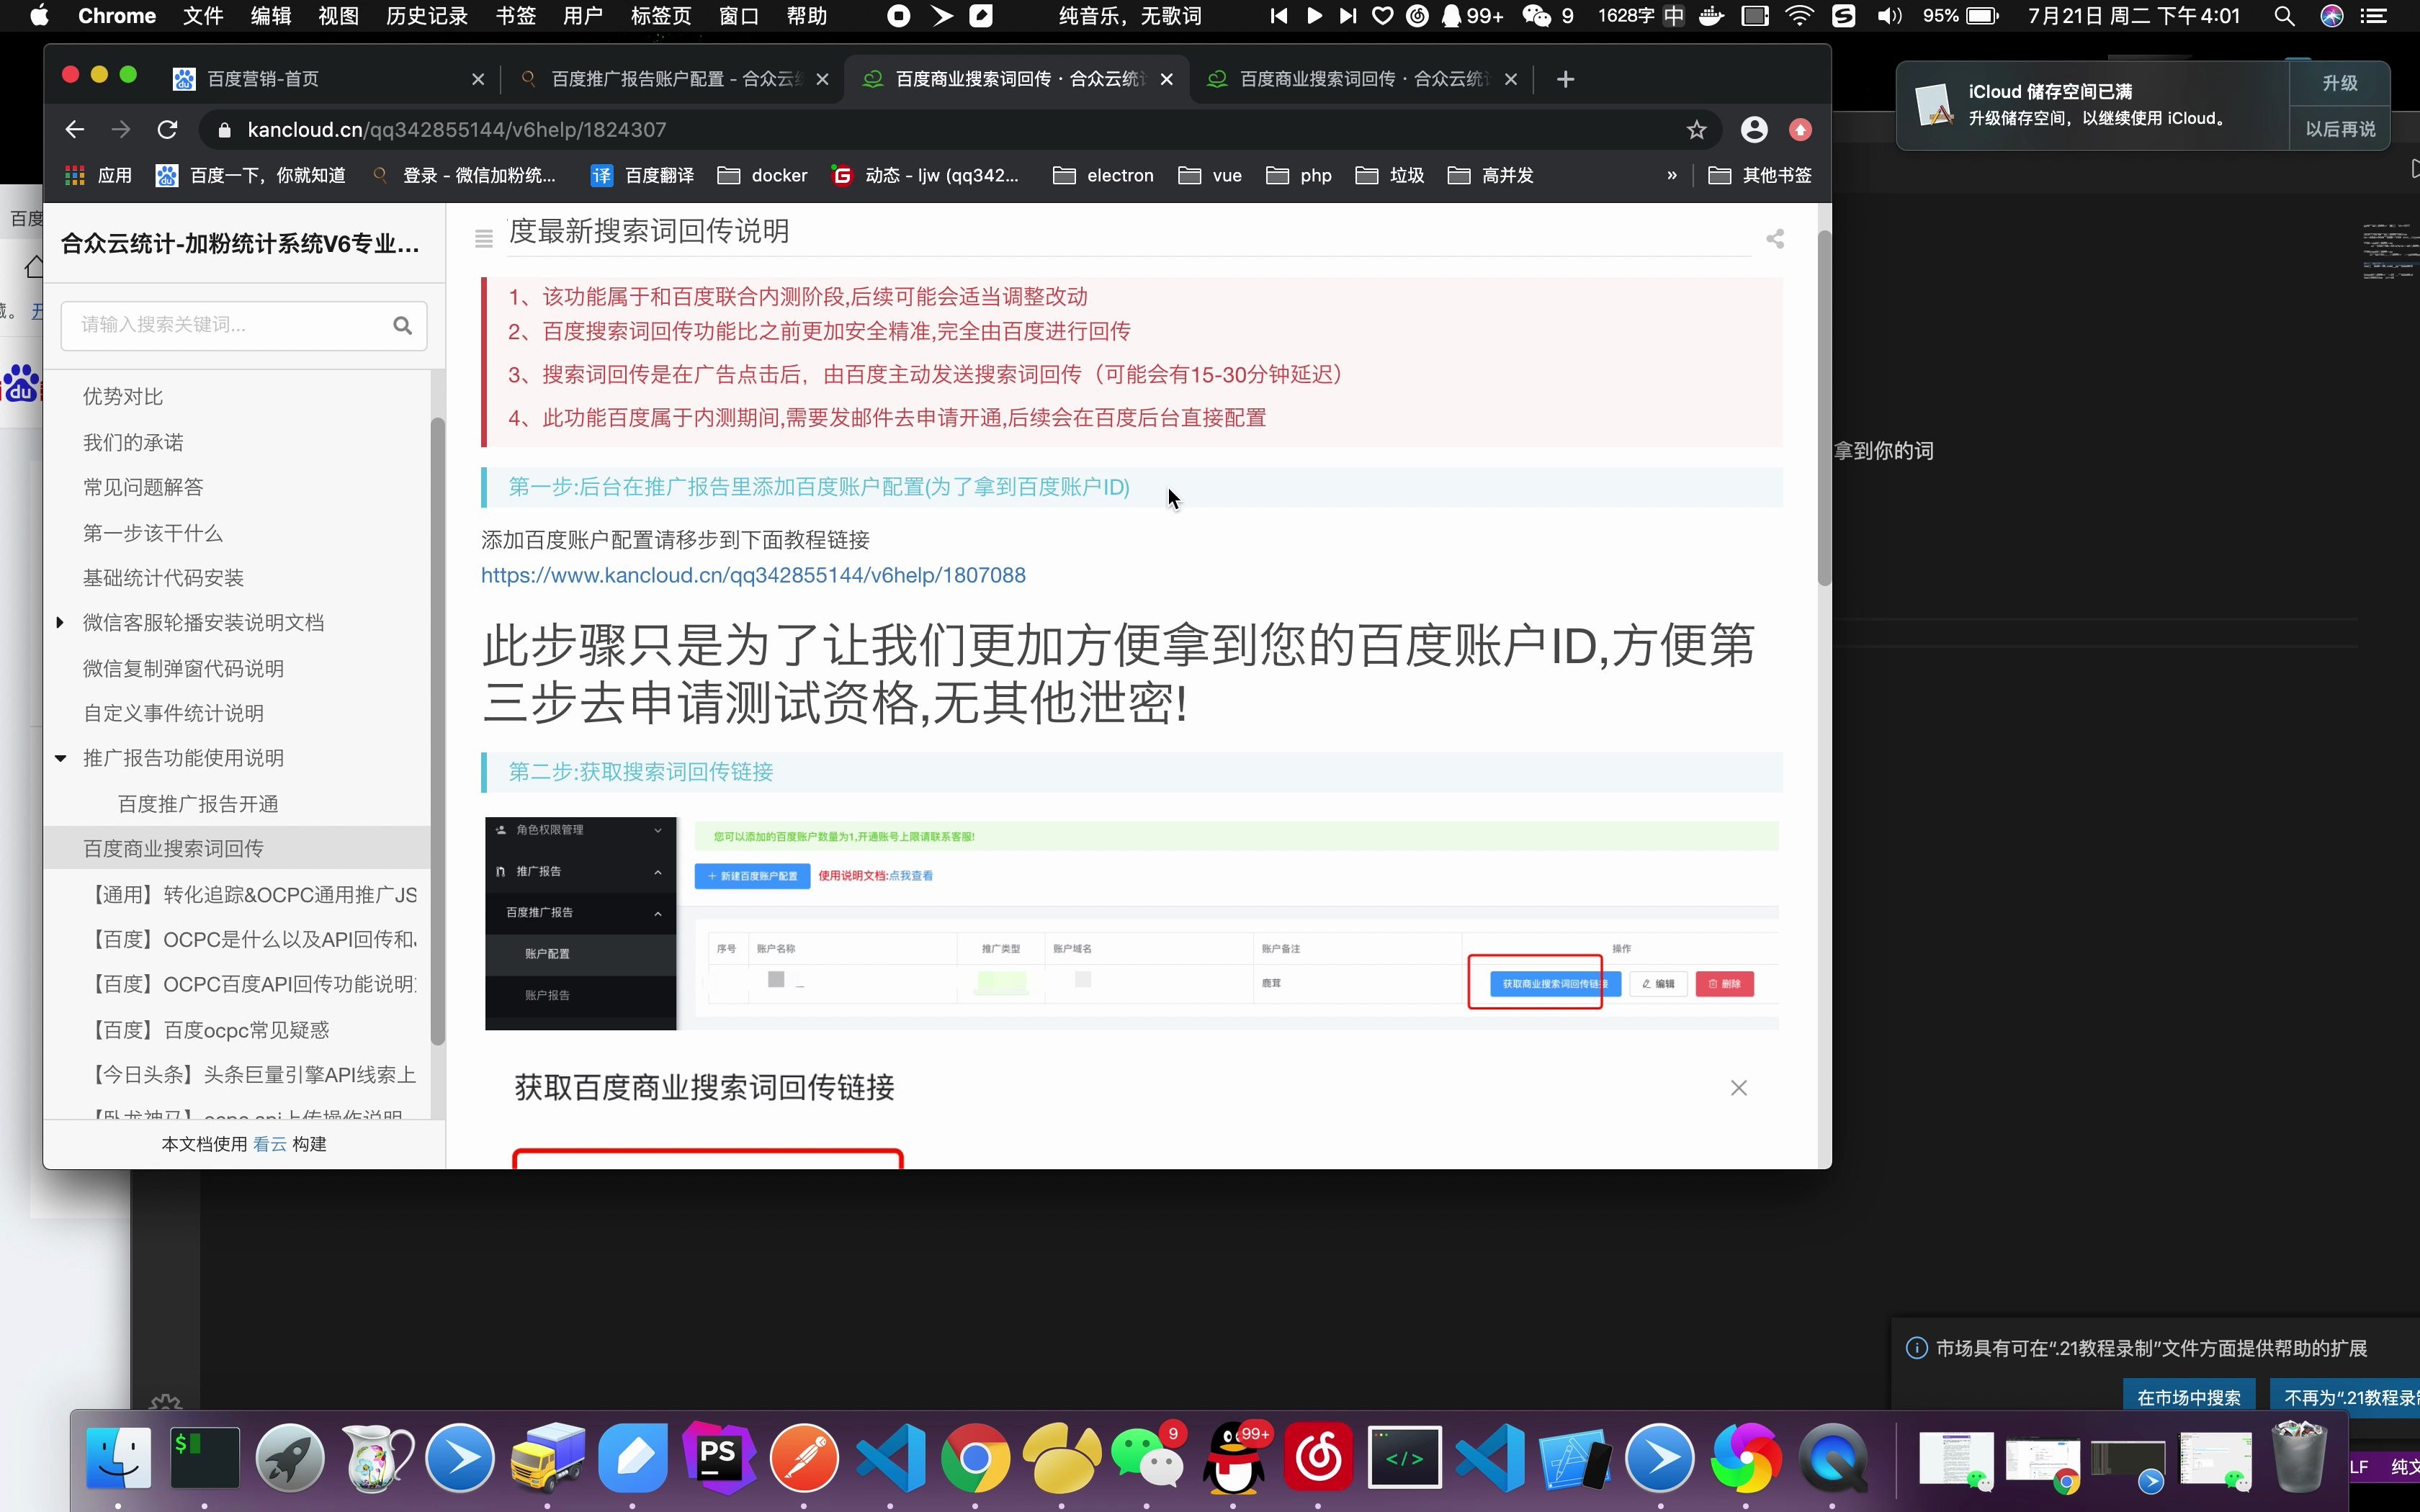Click the sidebar search magnifier icon

click(x=402, y=325)
